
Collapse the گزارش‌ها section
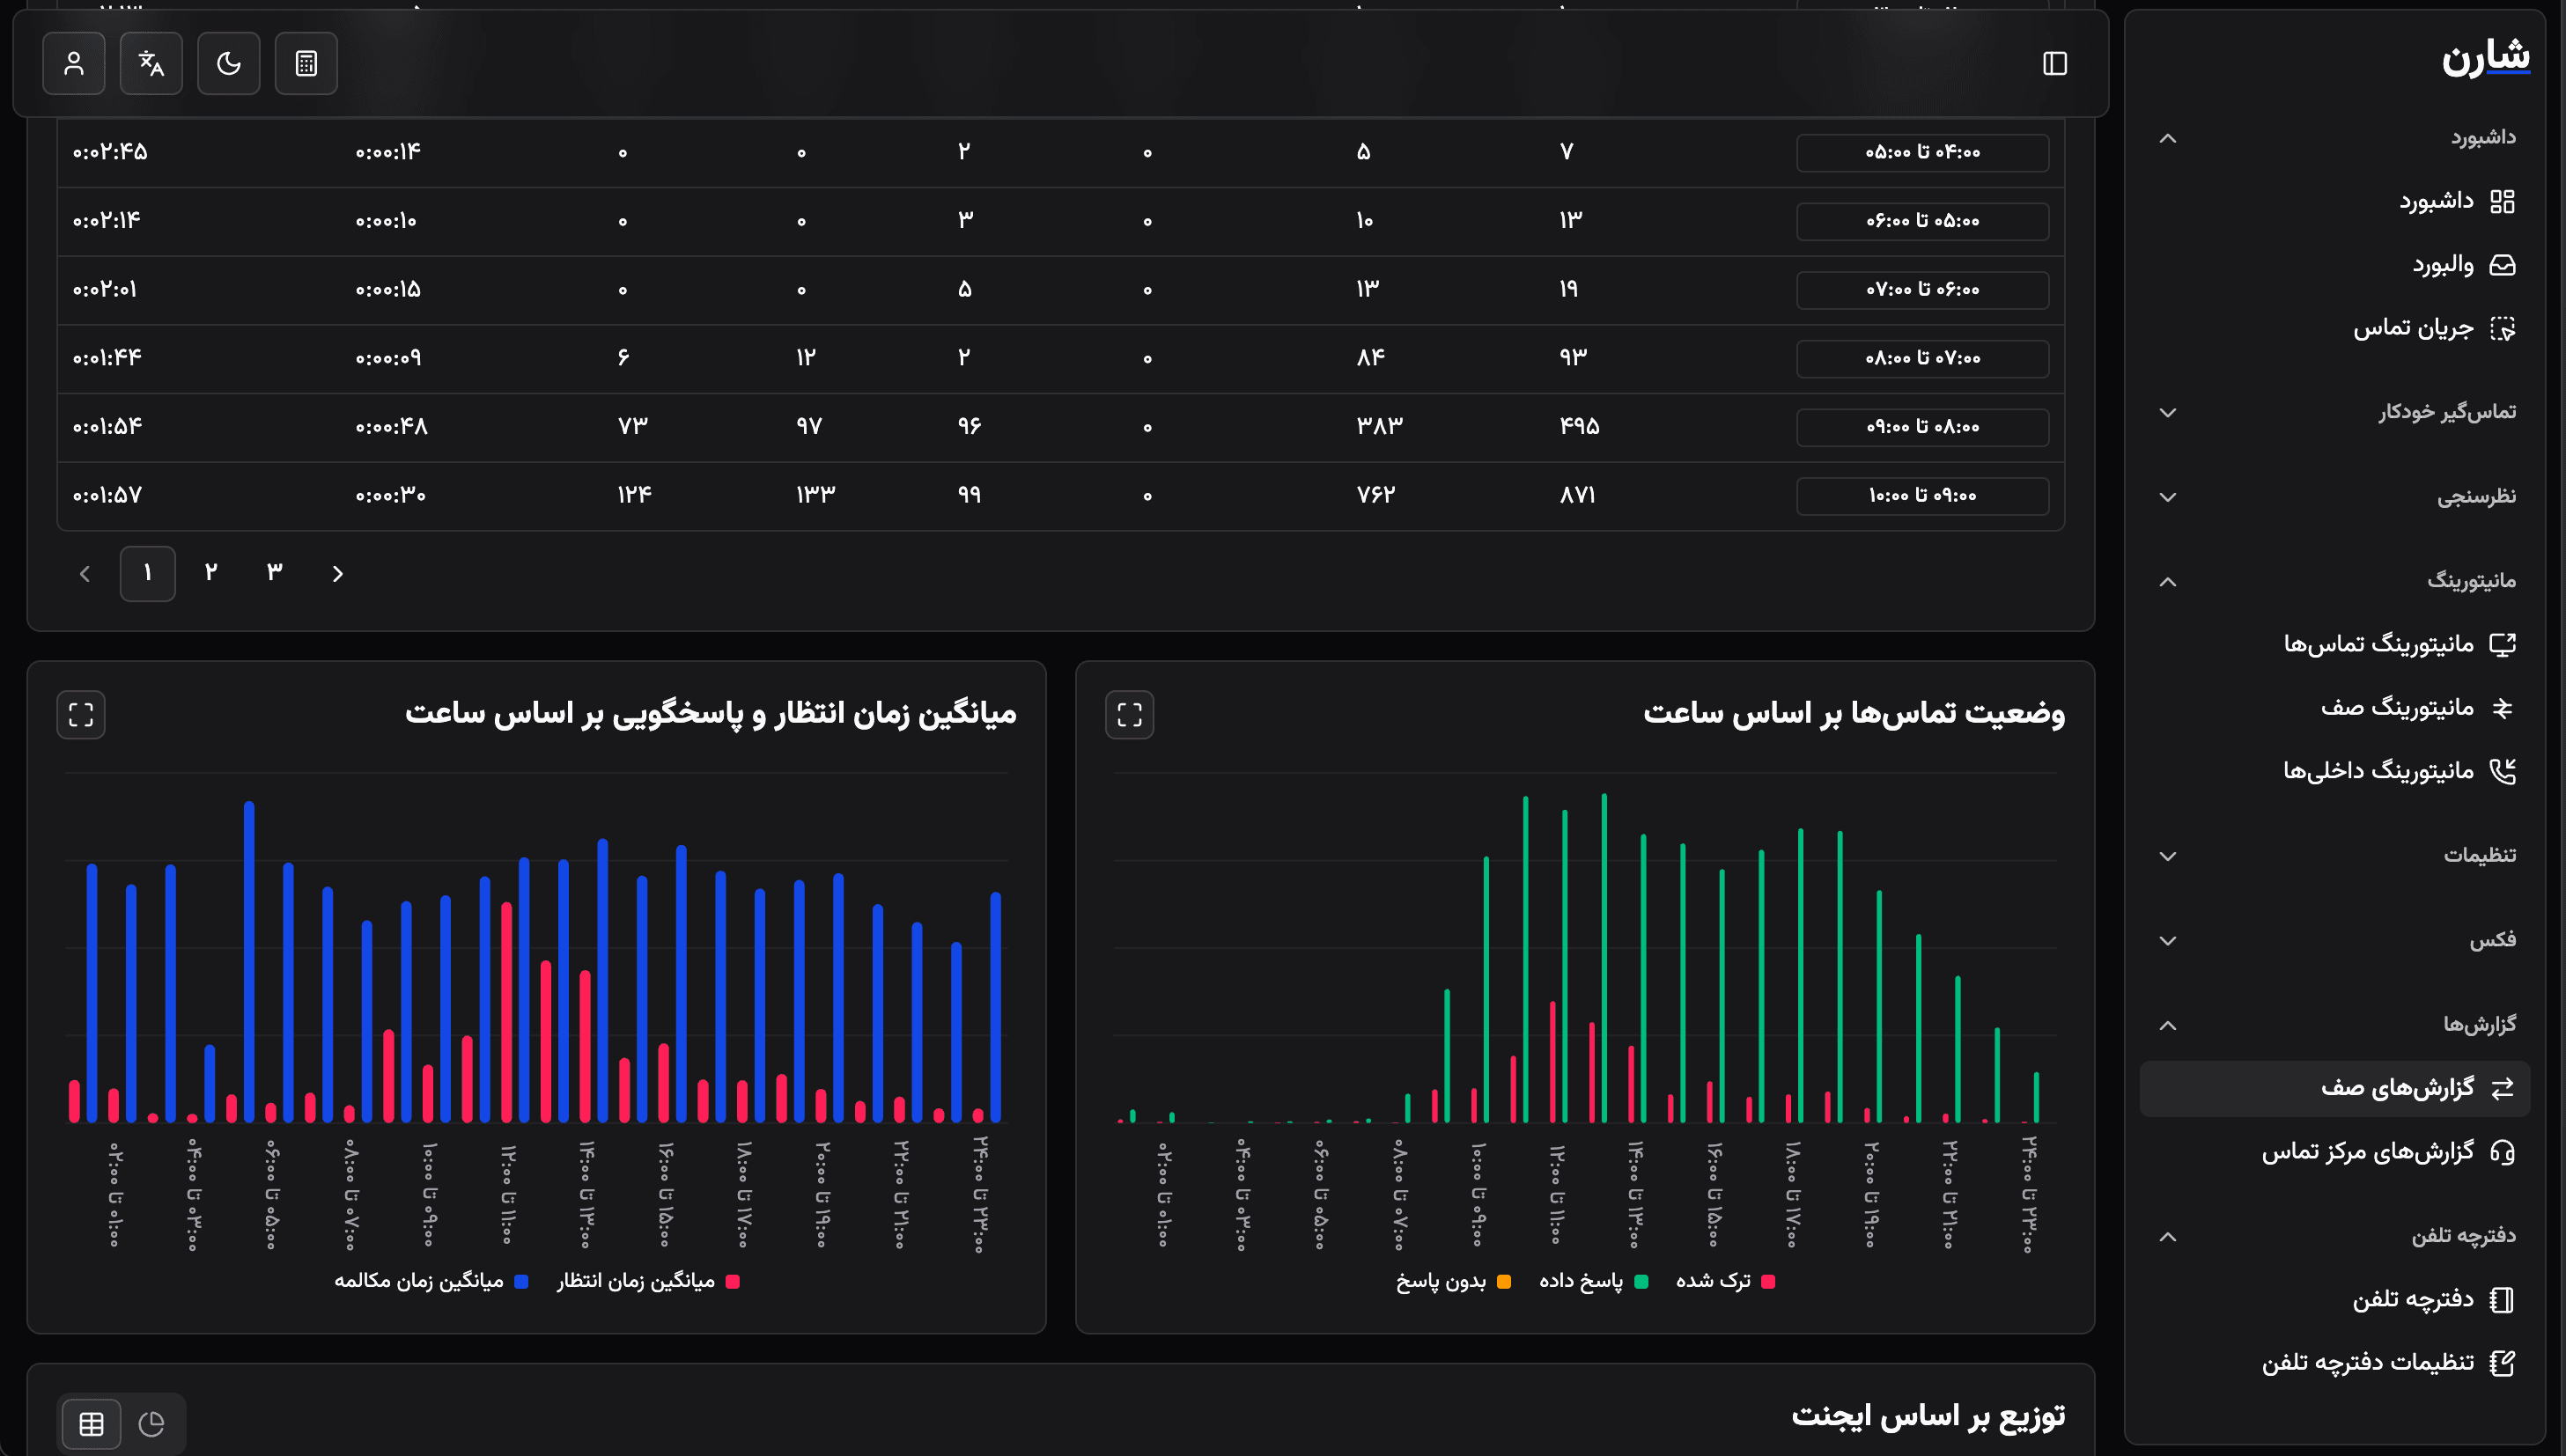pyautogui.click(x=2335, y=1025)
